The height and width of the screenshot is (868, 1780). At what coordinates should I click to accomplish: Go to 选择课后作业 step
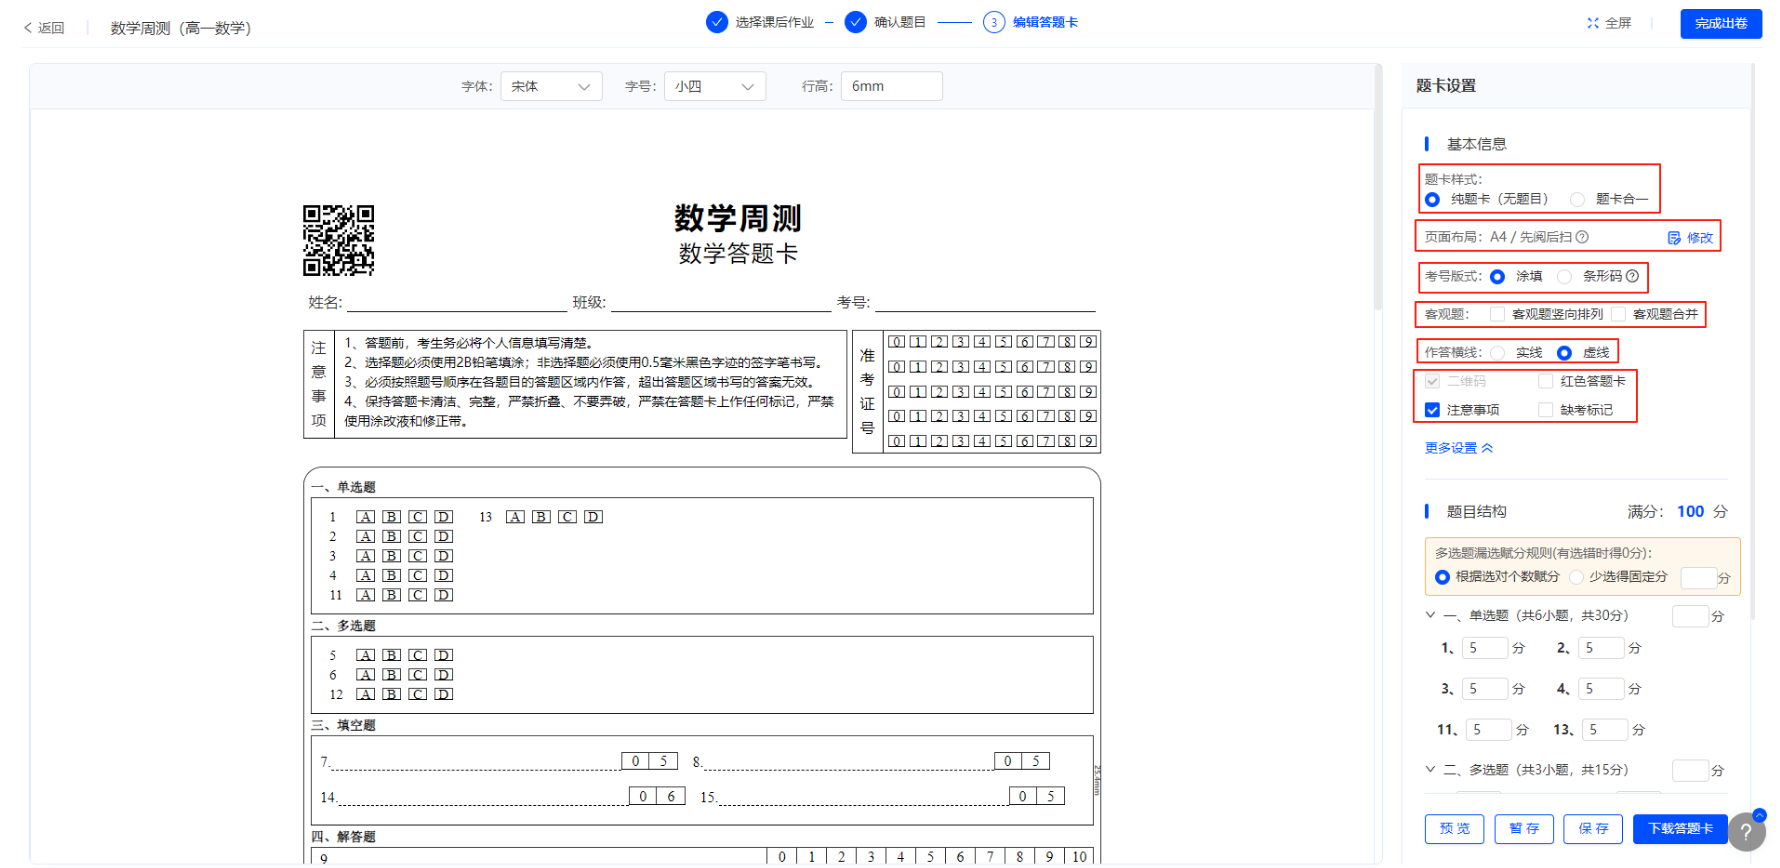[716, 22]
